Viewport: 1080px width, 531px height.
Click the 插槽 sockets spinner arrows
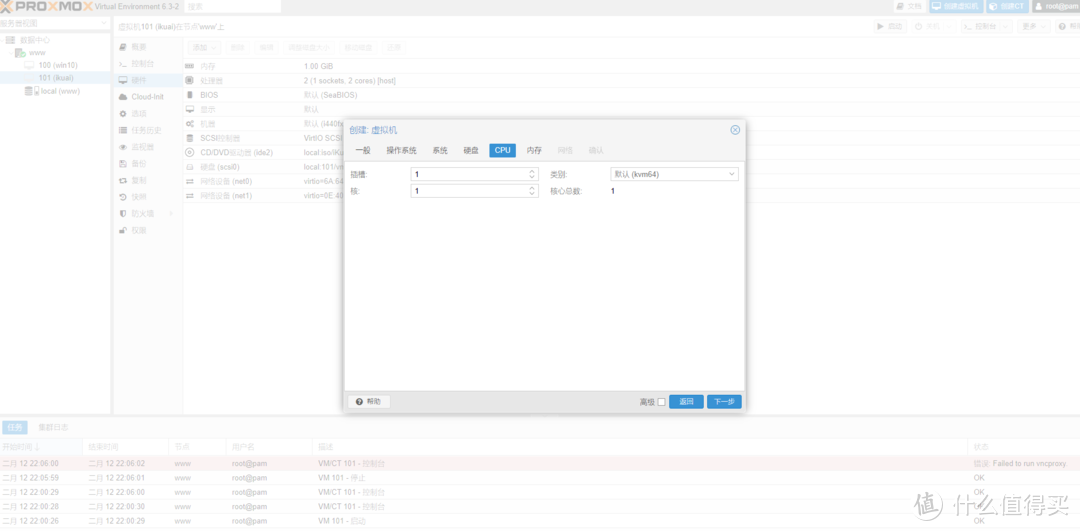click(532, 174)
